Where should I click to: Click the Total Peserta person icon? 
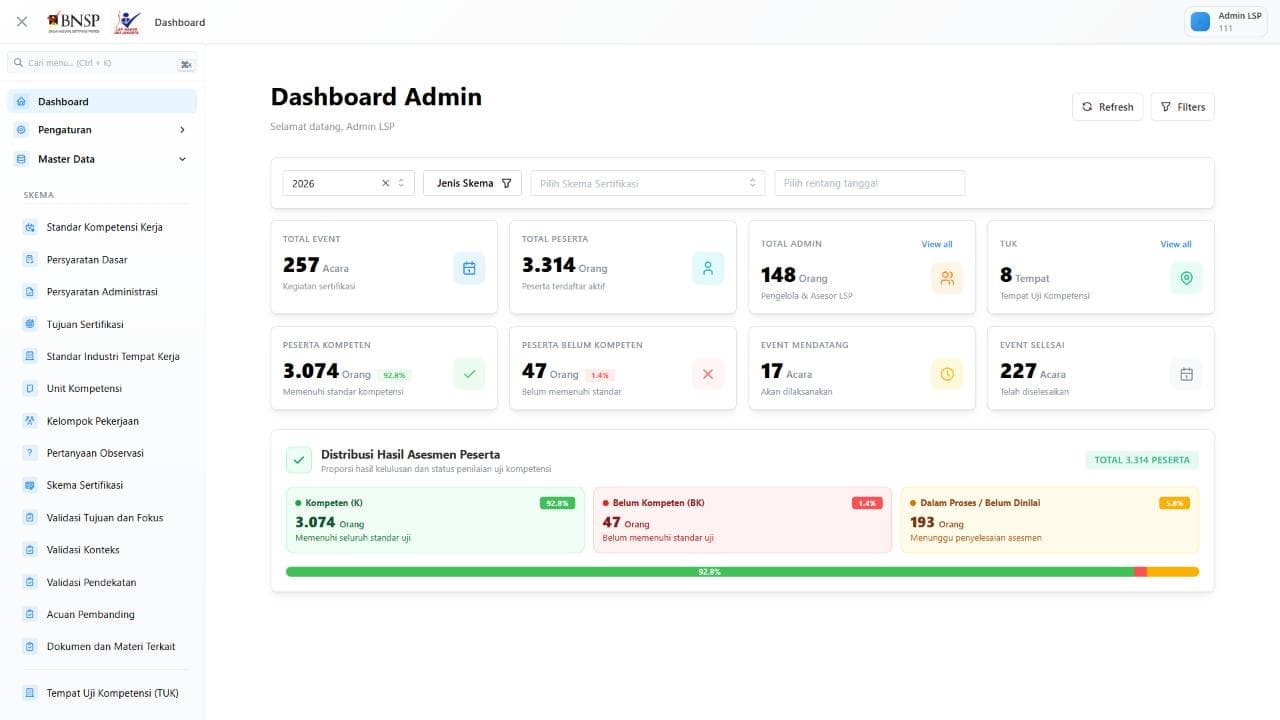point(708,268)
